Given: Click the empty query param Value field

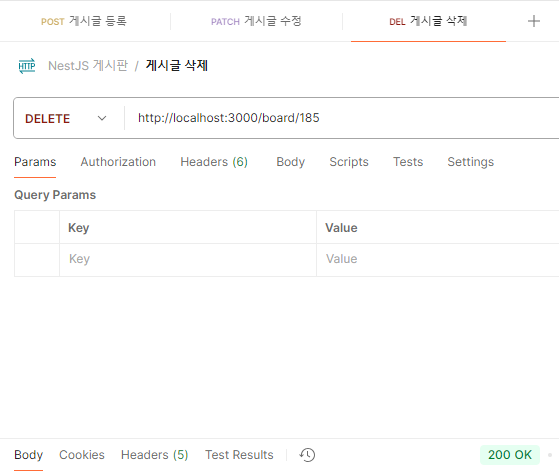Looking at the screenshot, I should [438, 260].
